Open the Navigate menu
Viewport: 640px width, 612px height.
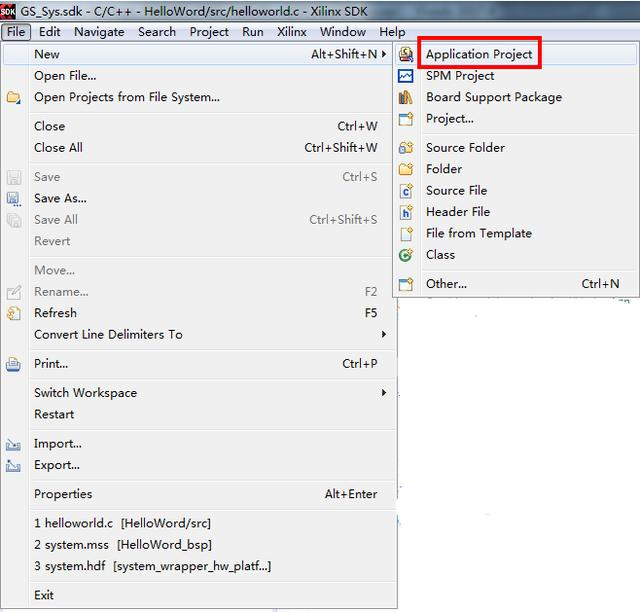[x=99, y=32]
